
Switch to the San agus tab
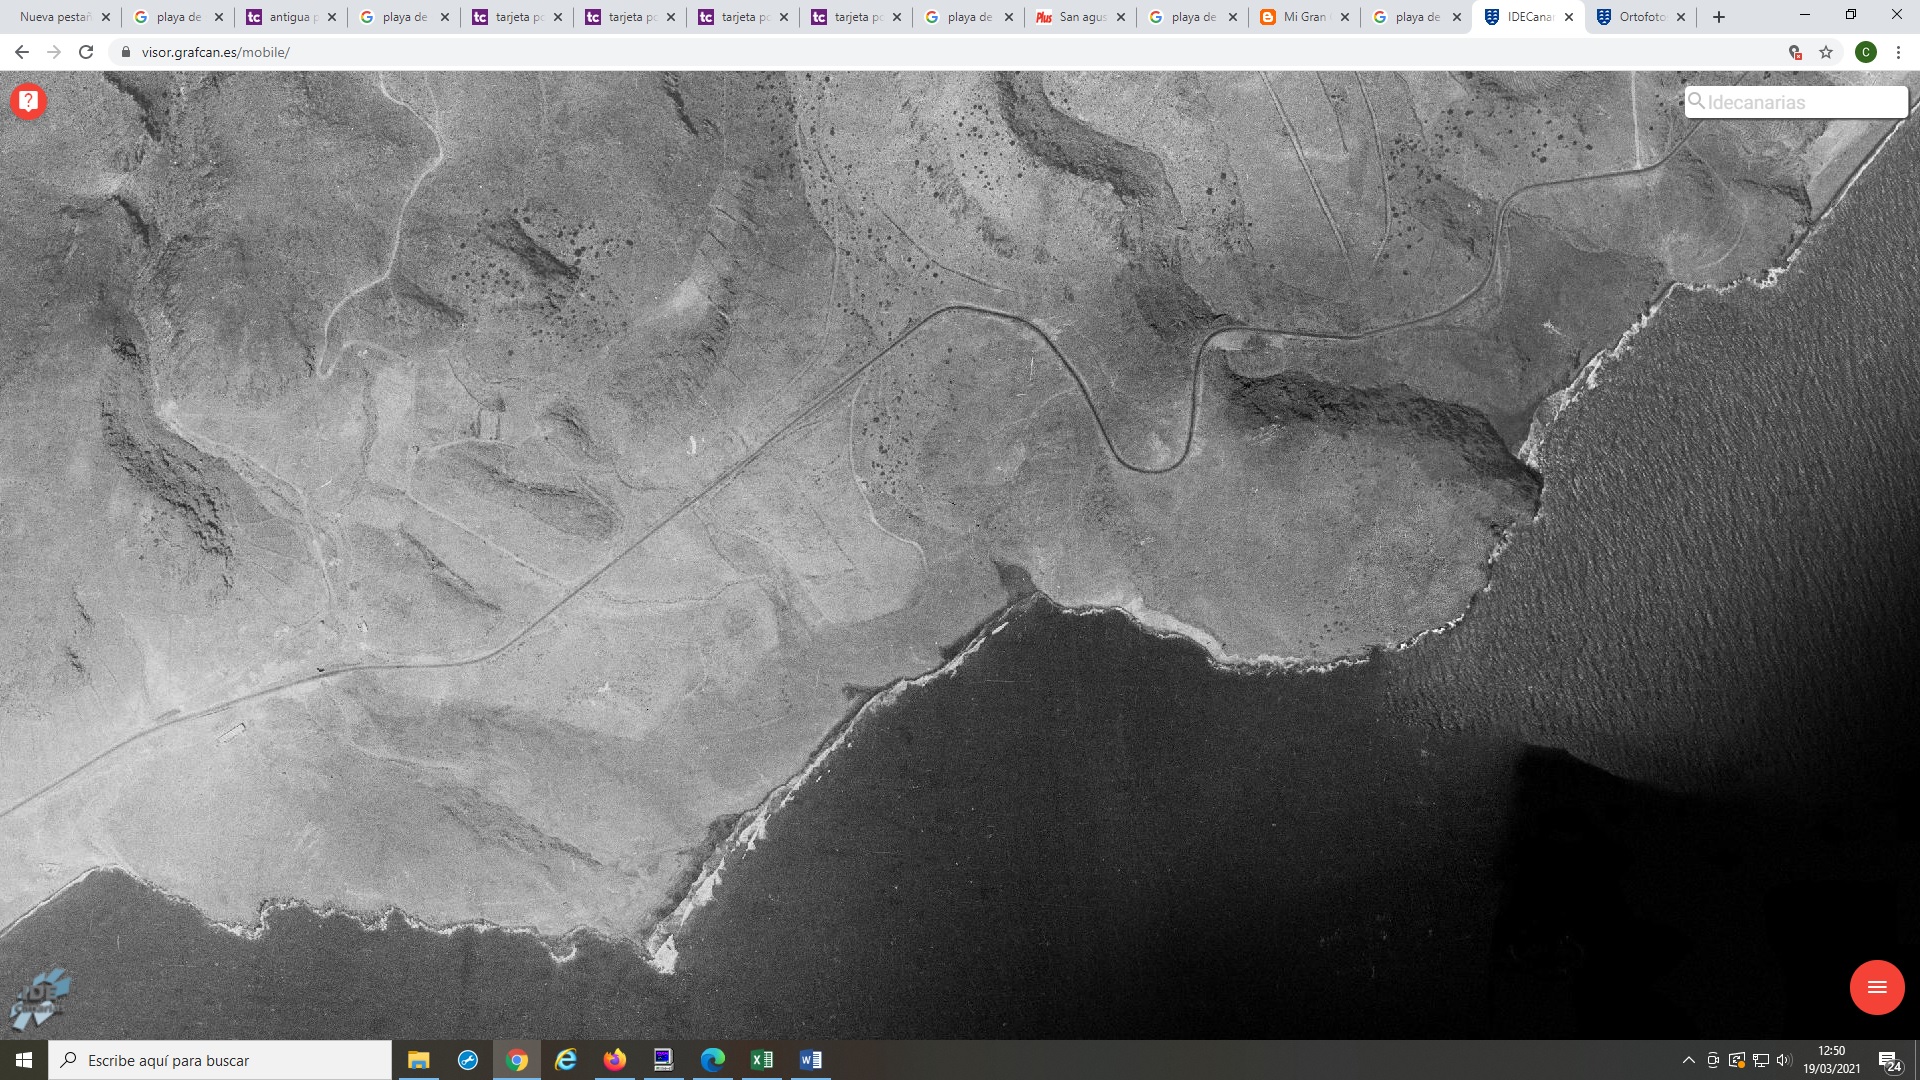point(1080,17)
